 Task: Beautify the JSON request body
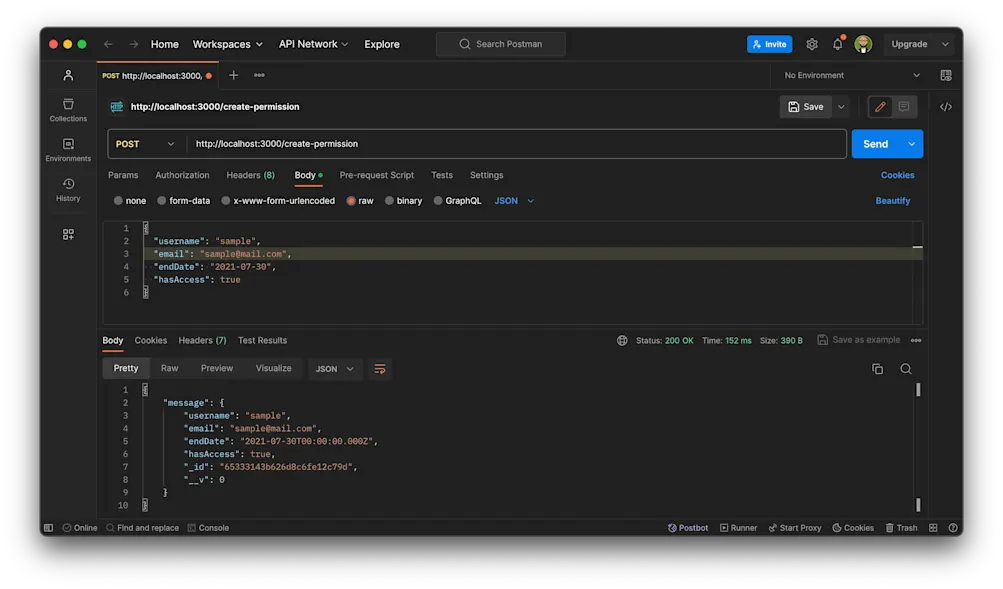click(891, 200)
